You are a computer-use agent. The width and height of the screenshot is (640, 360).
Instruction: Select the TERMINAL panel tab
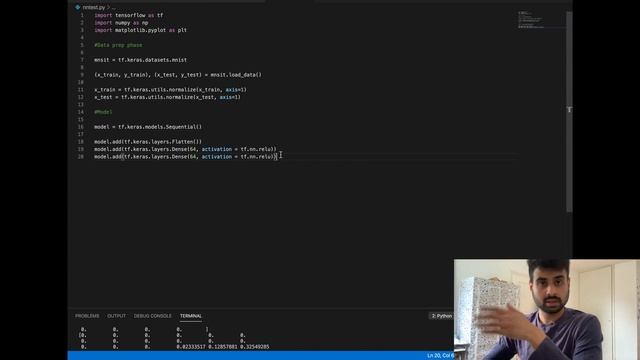[191, 316]
